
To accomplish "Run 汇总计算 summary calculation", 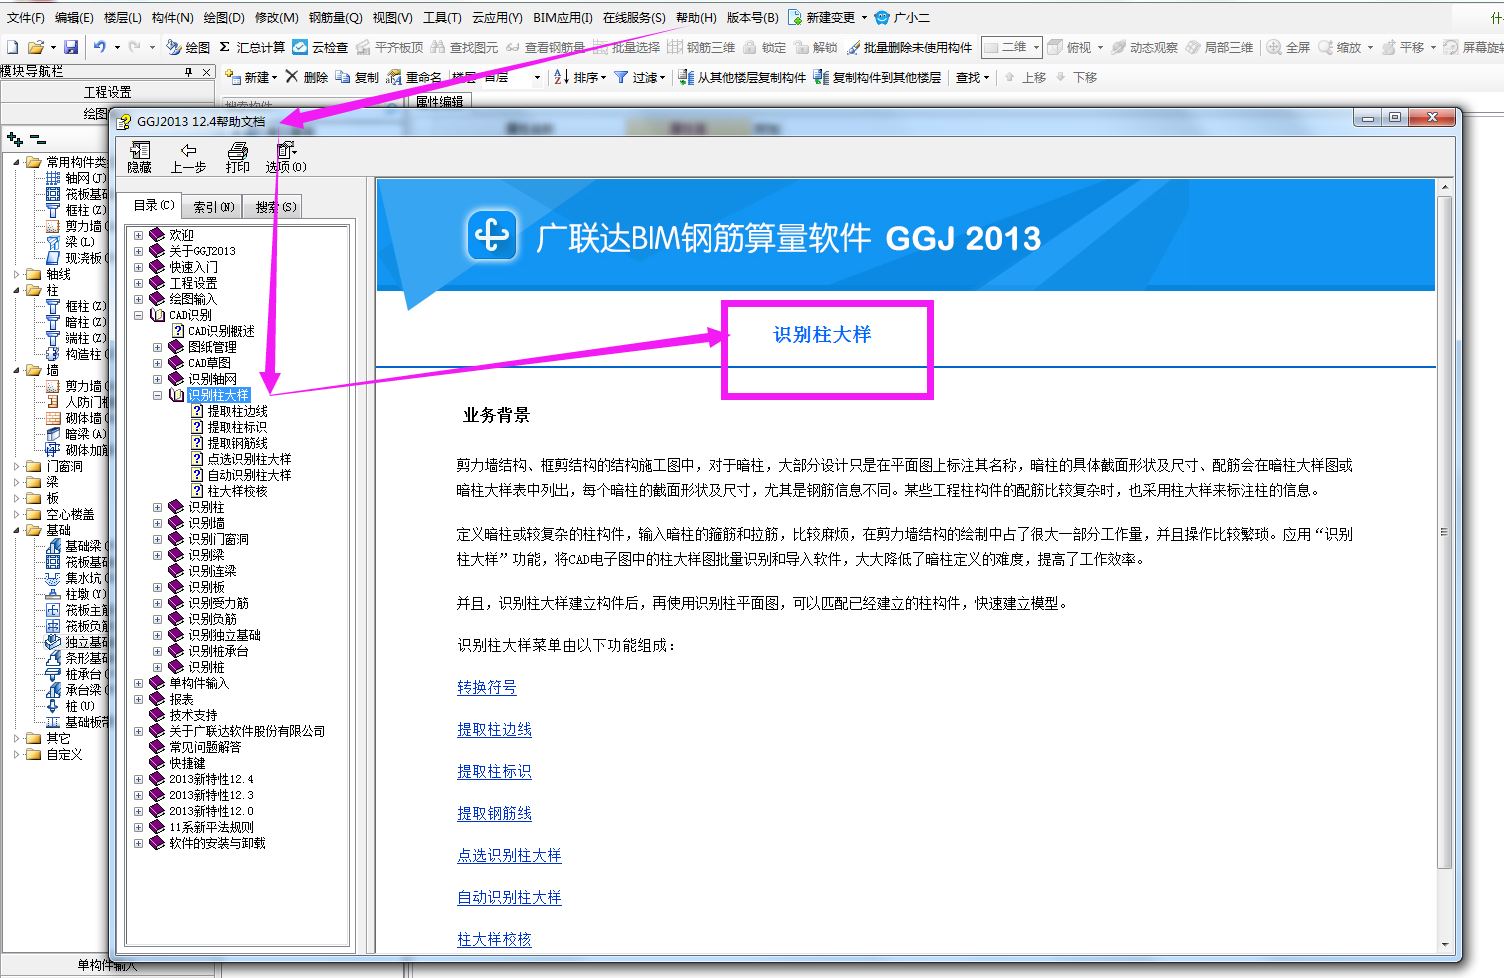I will (x=252, y=47).
